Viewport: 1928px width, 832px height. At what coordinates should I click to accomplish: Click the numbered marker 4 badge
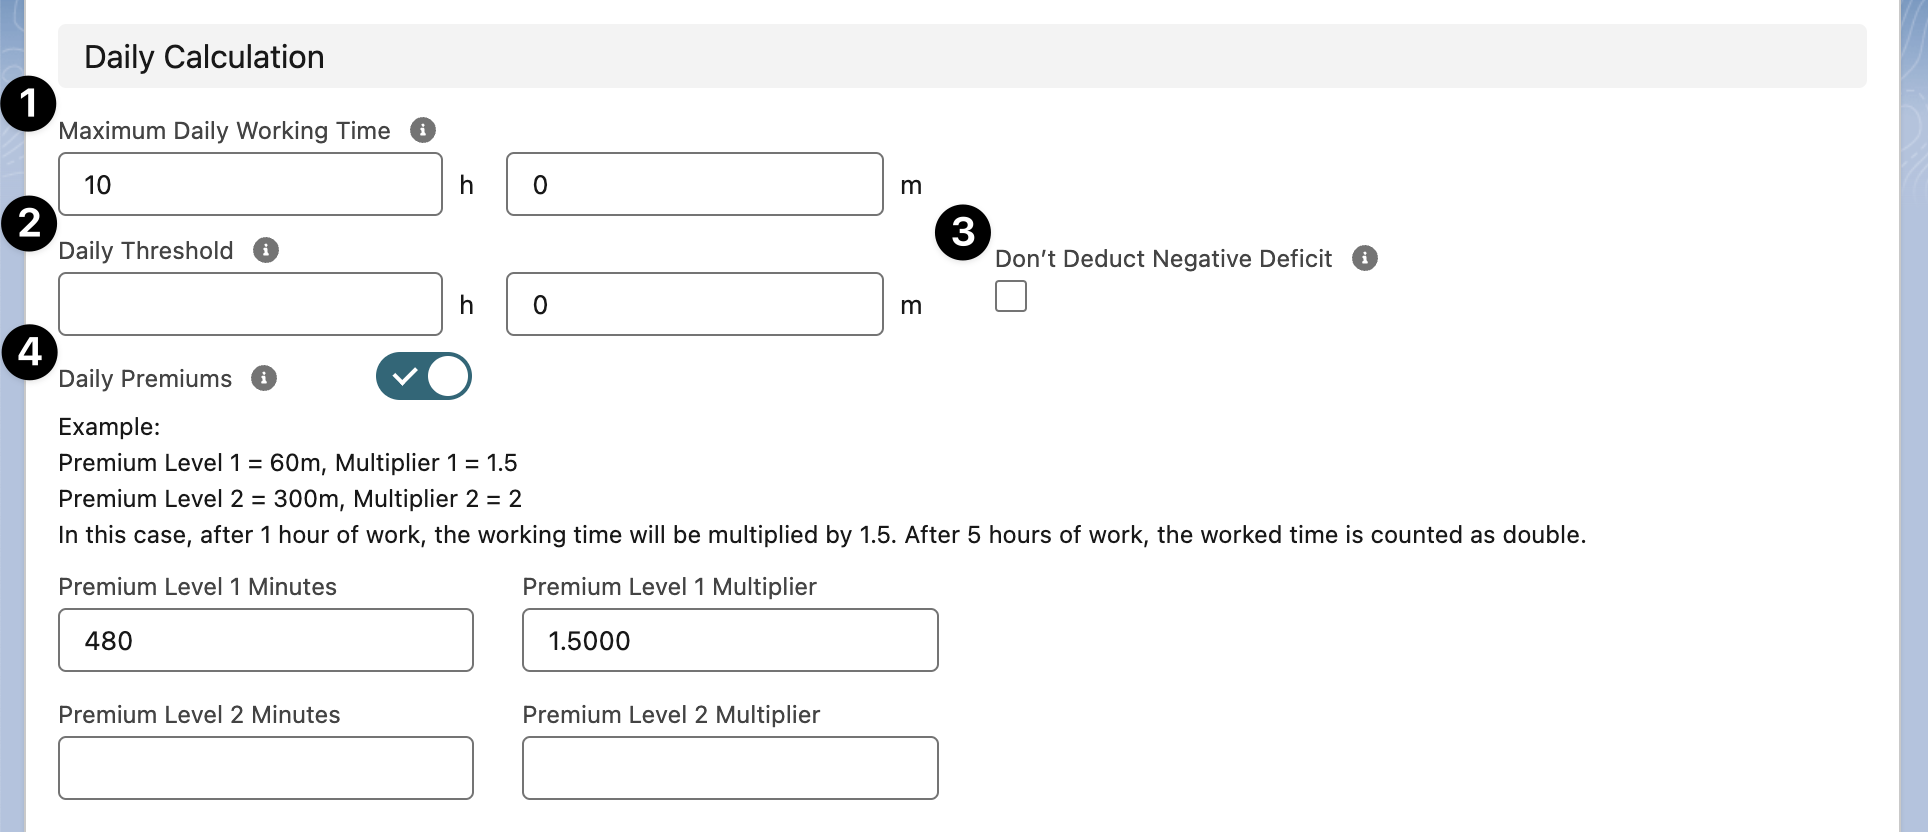pos(29,353)
